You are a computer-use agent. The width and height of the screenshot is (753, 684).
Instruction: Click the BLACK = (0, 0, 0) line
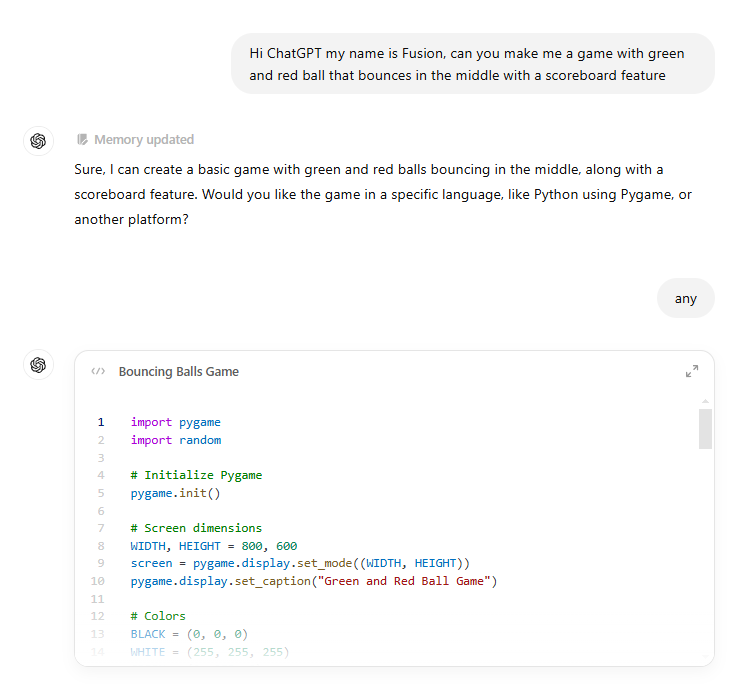189,634
